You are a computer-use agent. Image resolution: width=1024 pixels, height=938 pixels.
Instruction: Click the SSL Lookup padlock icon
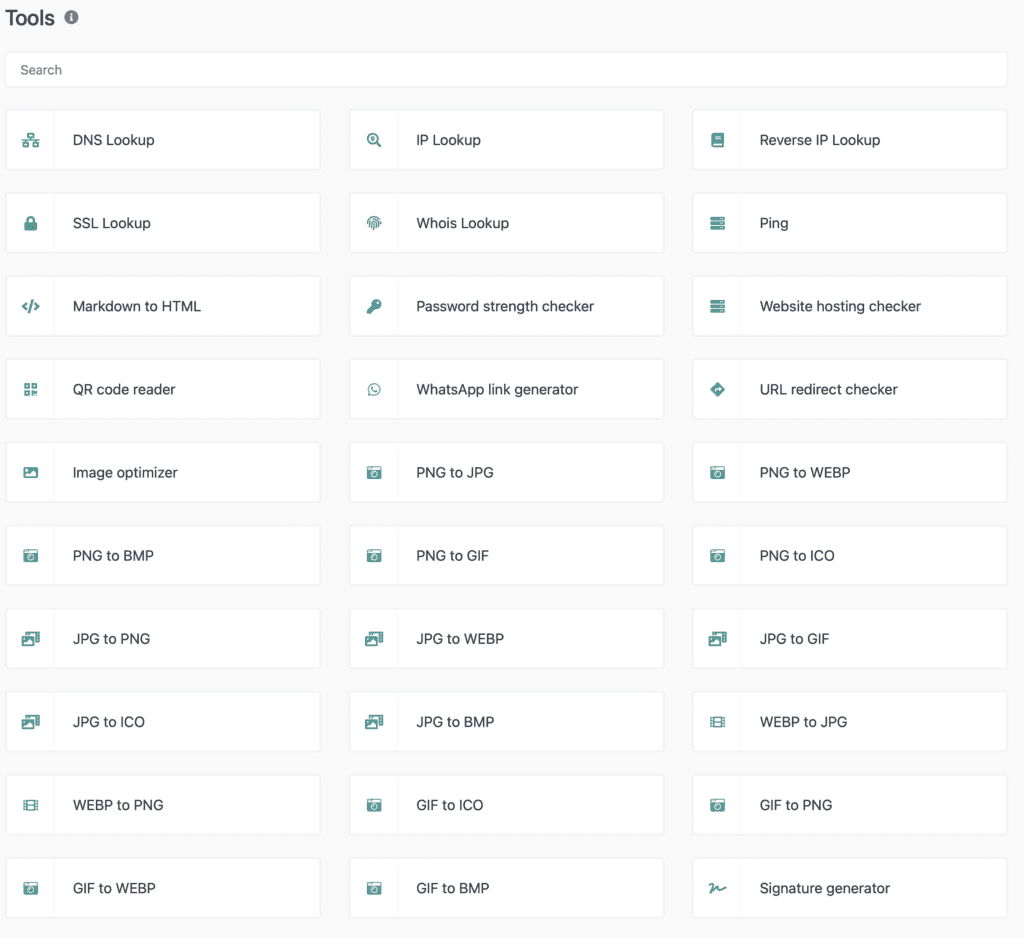(x=31, y=223)
